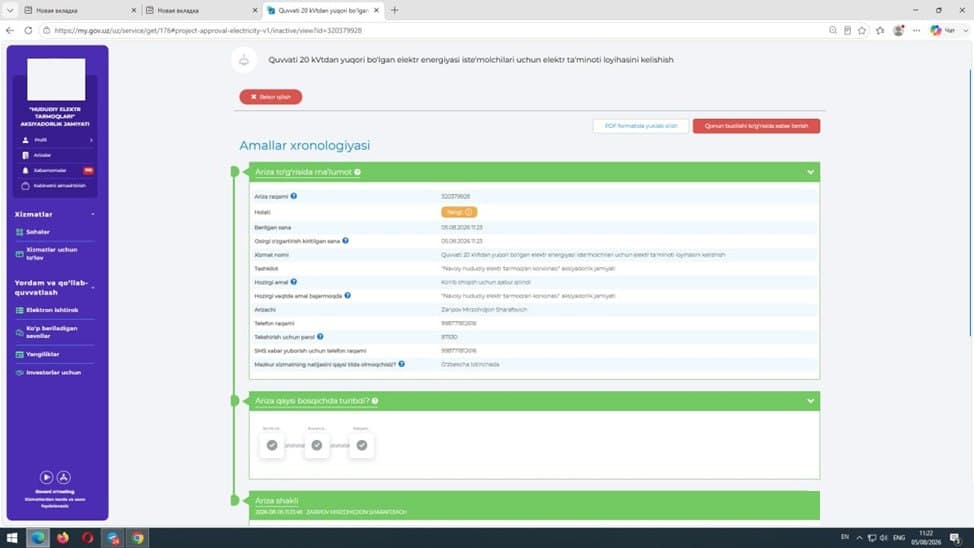
Task: Click help icon next to Ariza raqami
Action: [x=294, y=196]
